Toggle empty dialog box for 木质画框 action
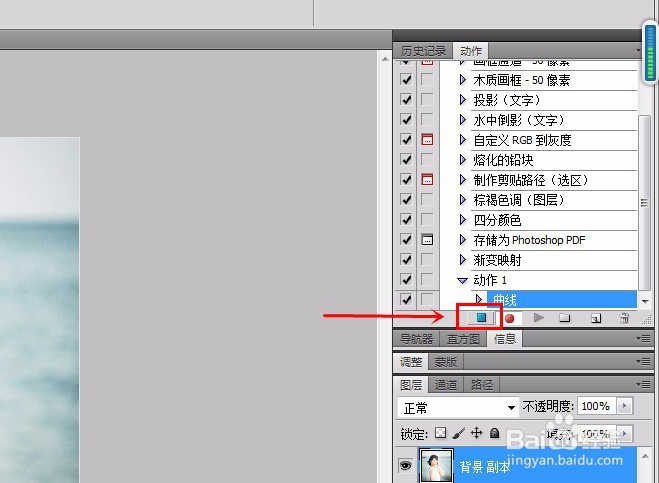 click(x=427, y=79)
